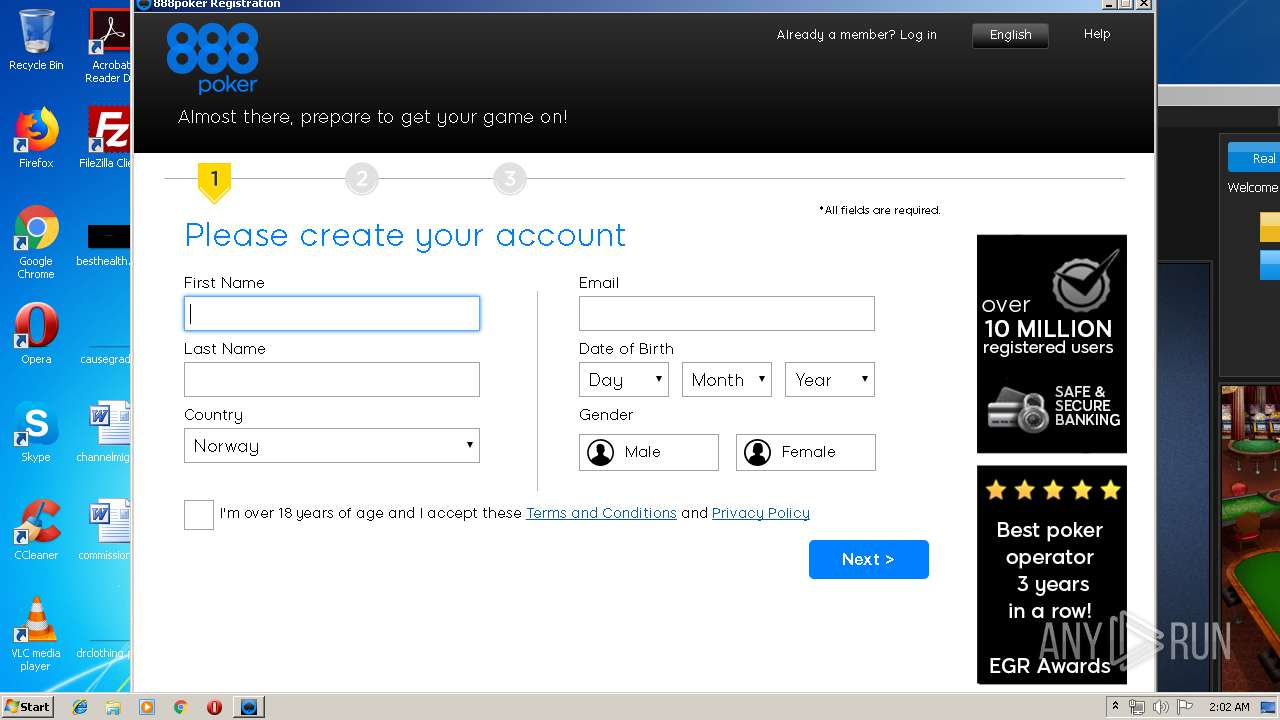Click the 888poker logo

(x=213, y=59)
